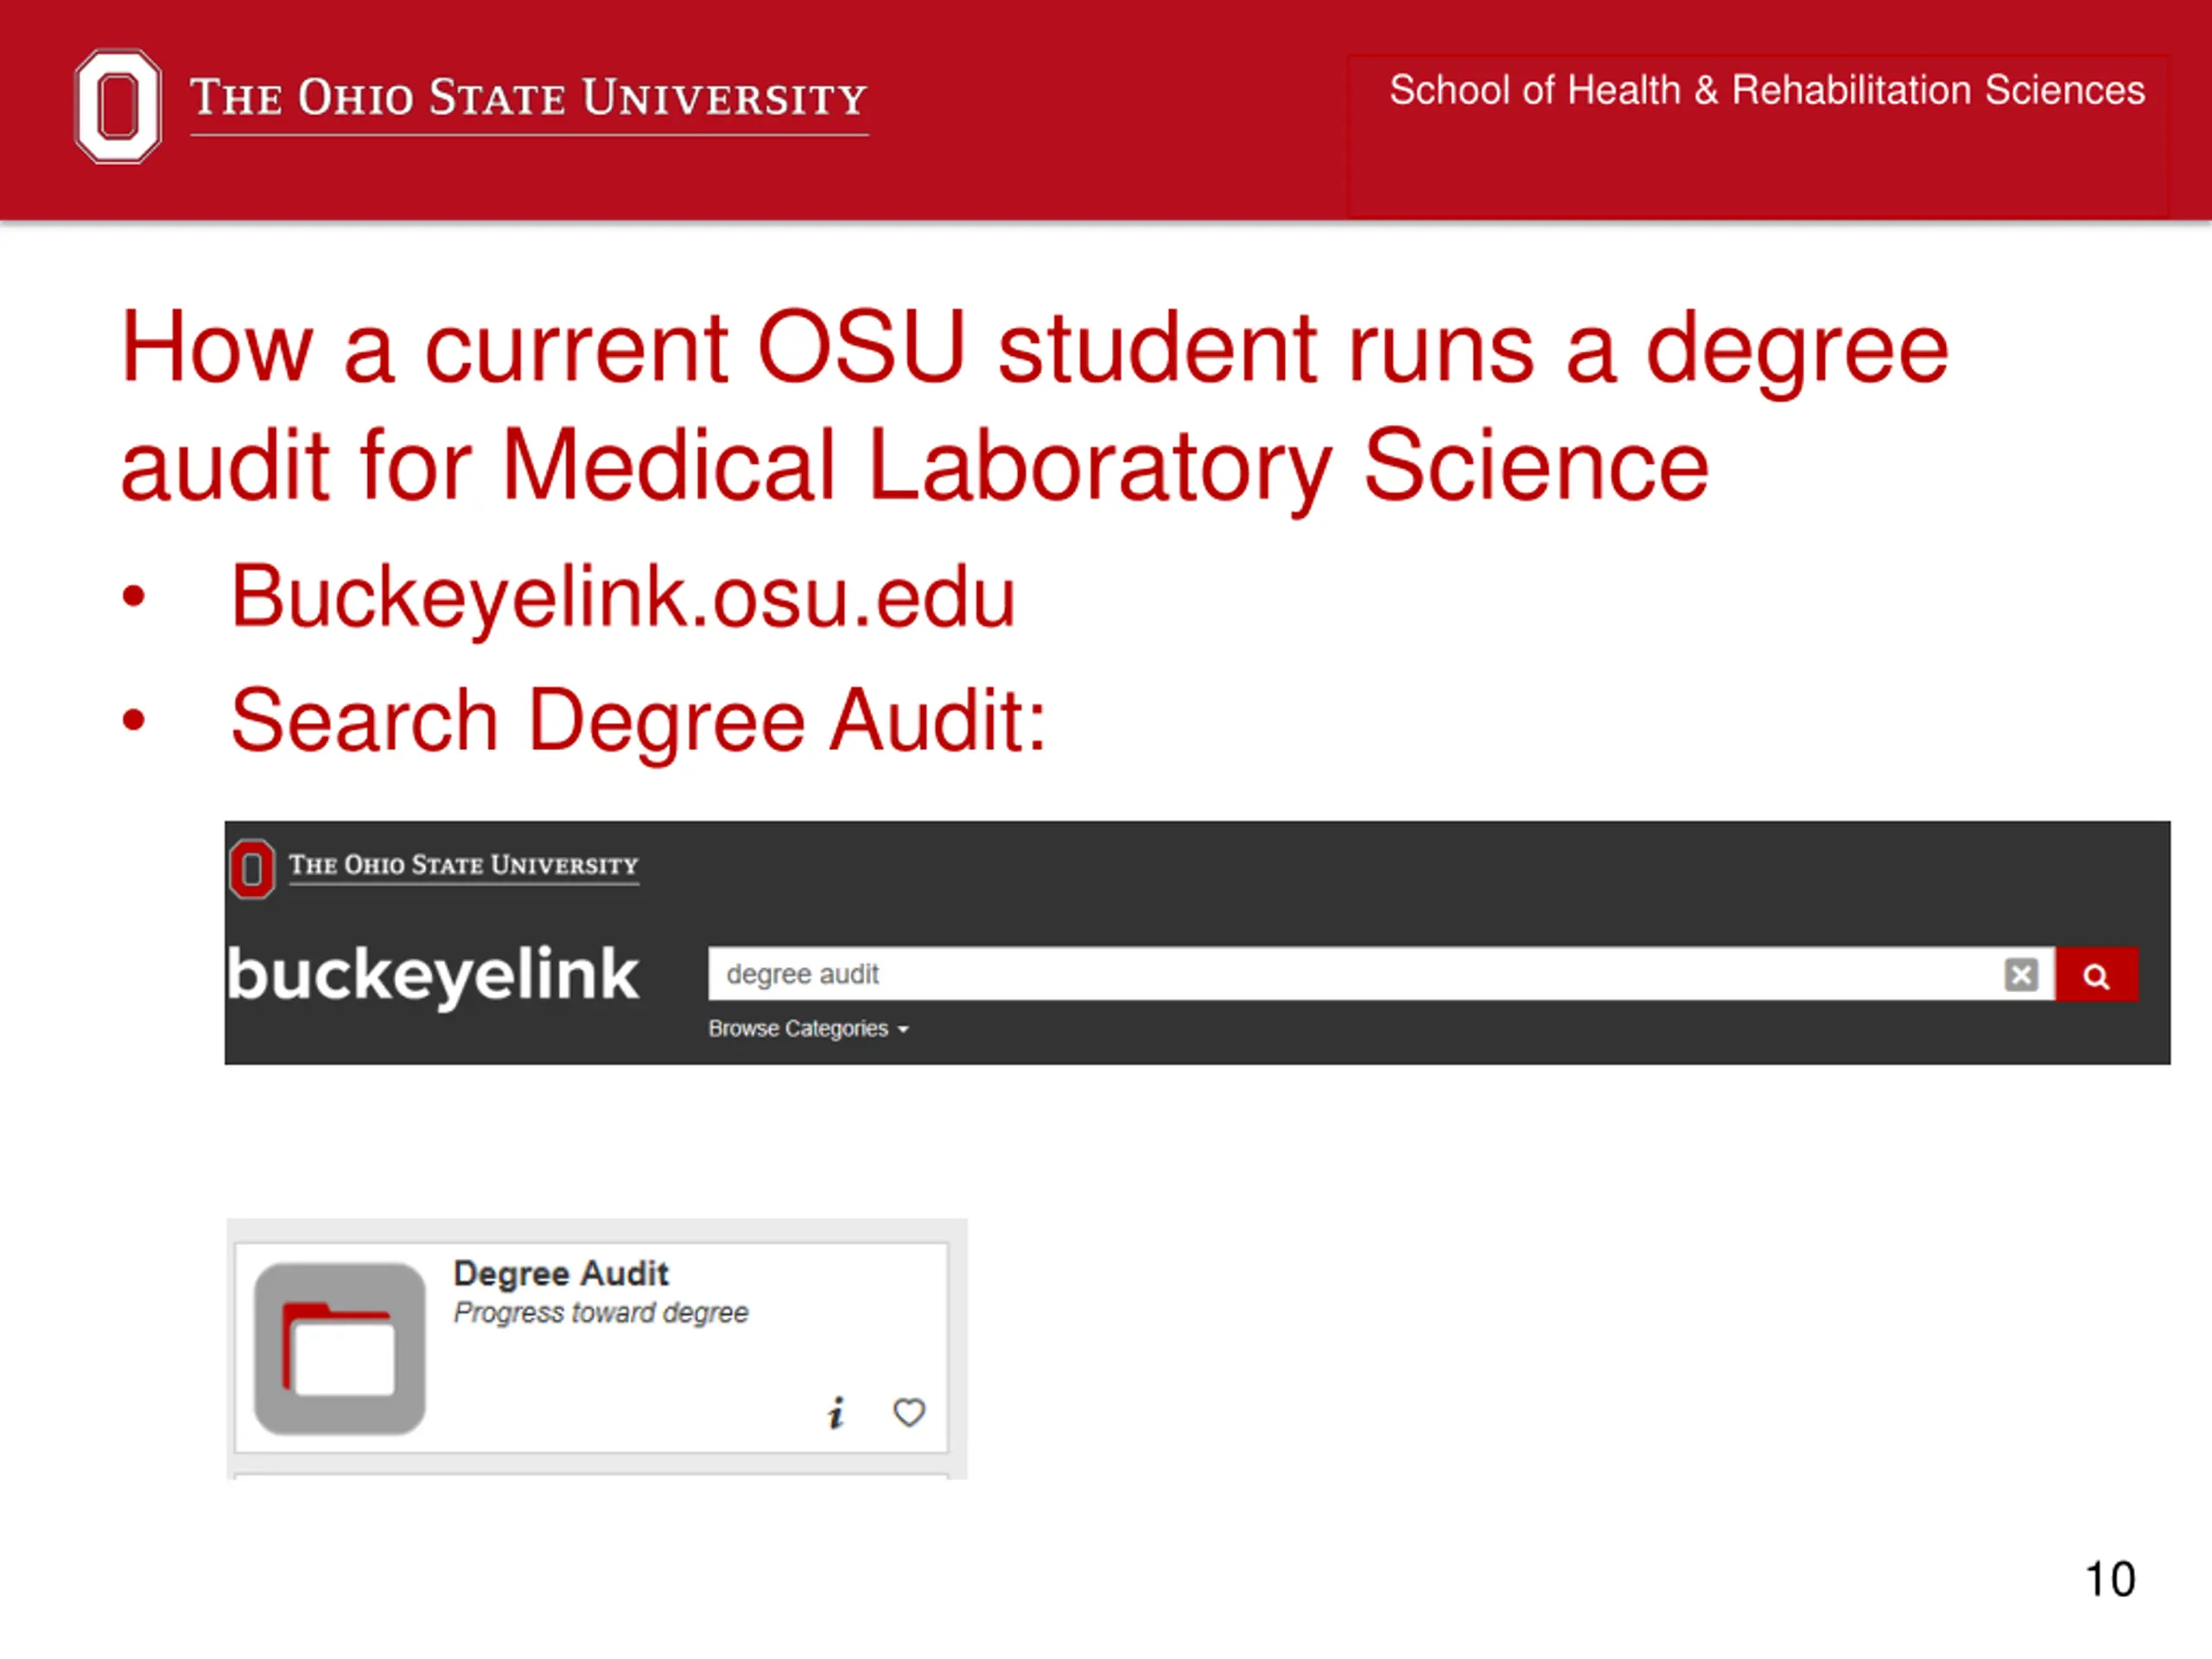The height and width of the screenshot is (1659, 2212).
Task: Click the Ohio State block O logo in header
Action: [118, 106]
